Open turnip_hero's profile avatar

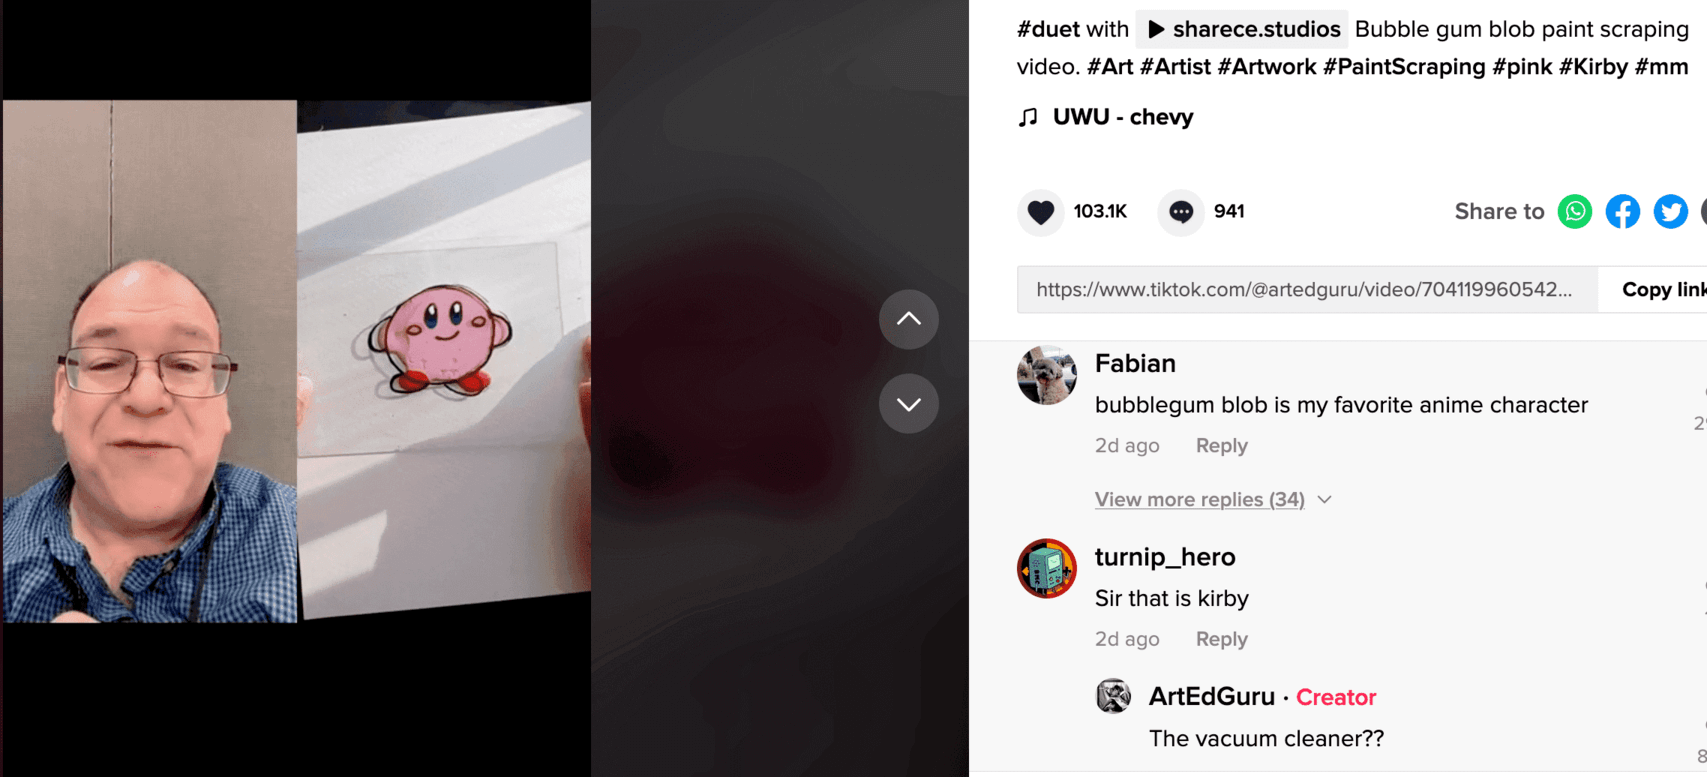1047,568
